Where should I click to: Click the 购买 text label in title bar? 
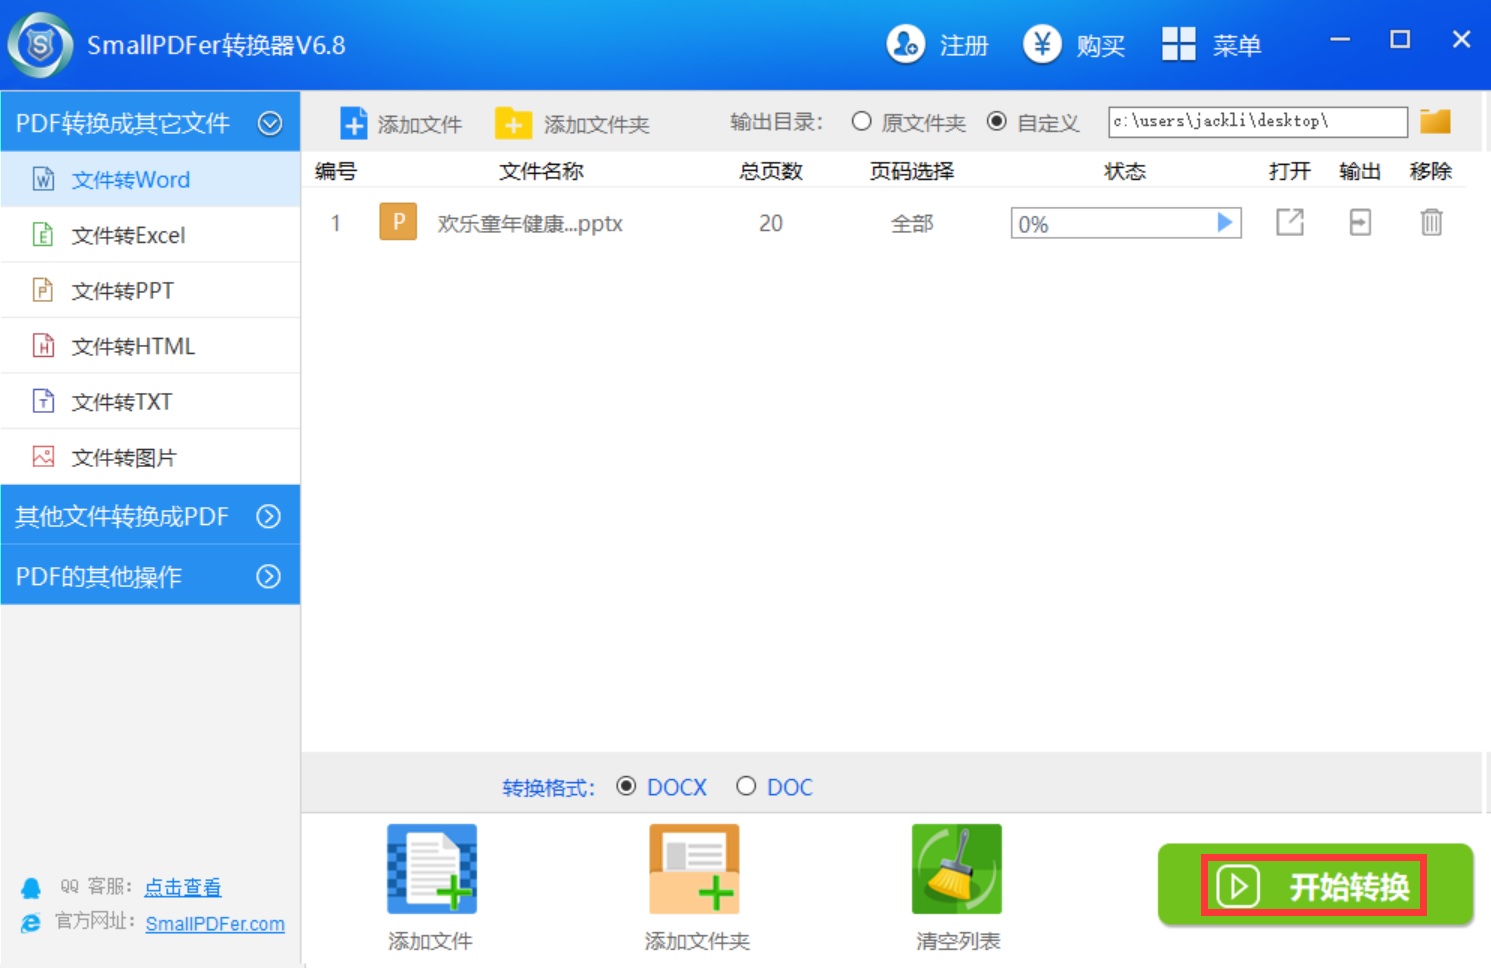[x=1101, y=45]
